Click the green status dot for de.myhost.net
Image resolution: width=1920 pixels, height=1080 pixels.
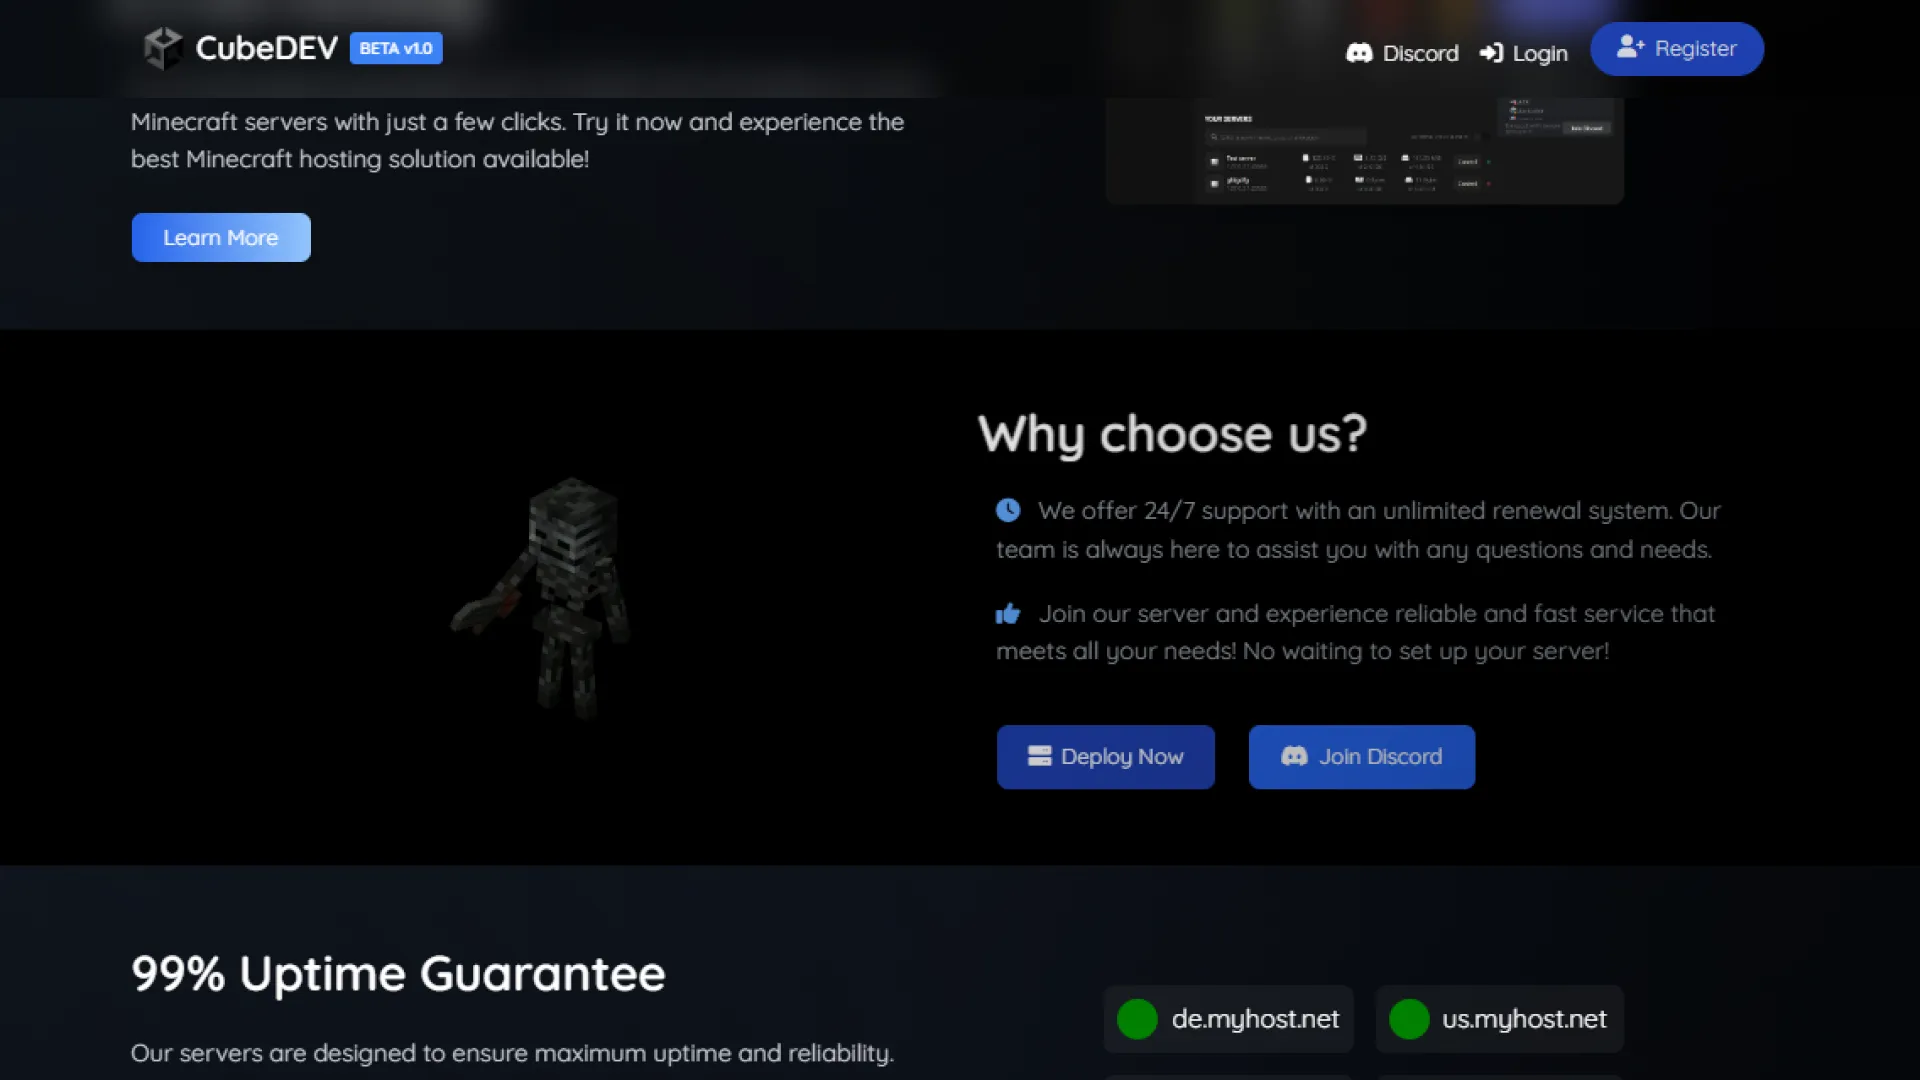click(x=1137, y=1019)
